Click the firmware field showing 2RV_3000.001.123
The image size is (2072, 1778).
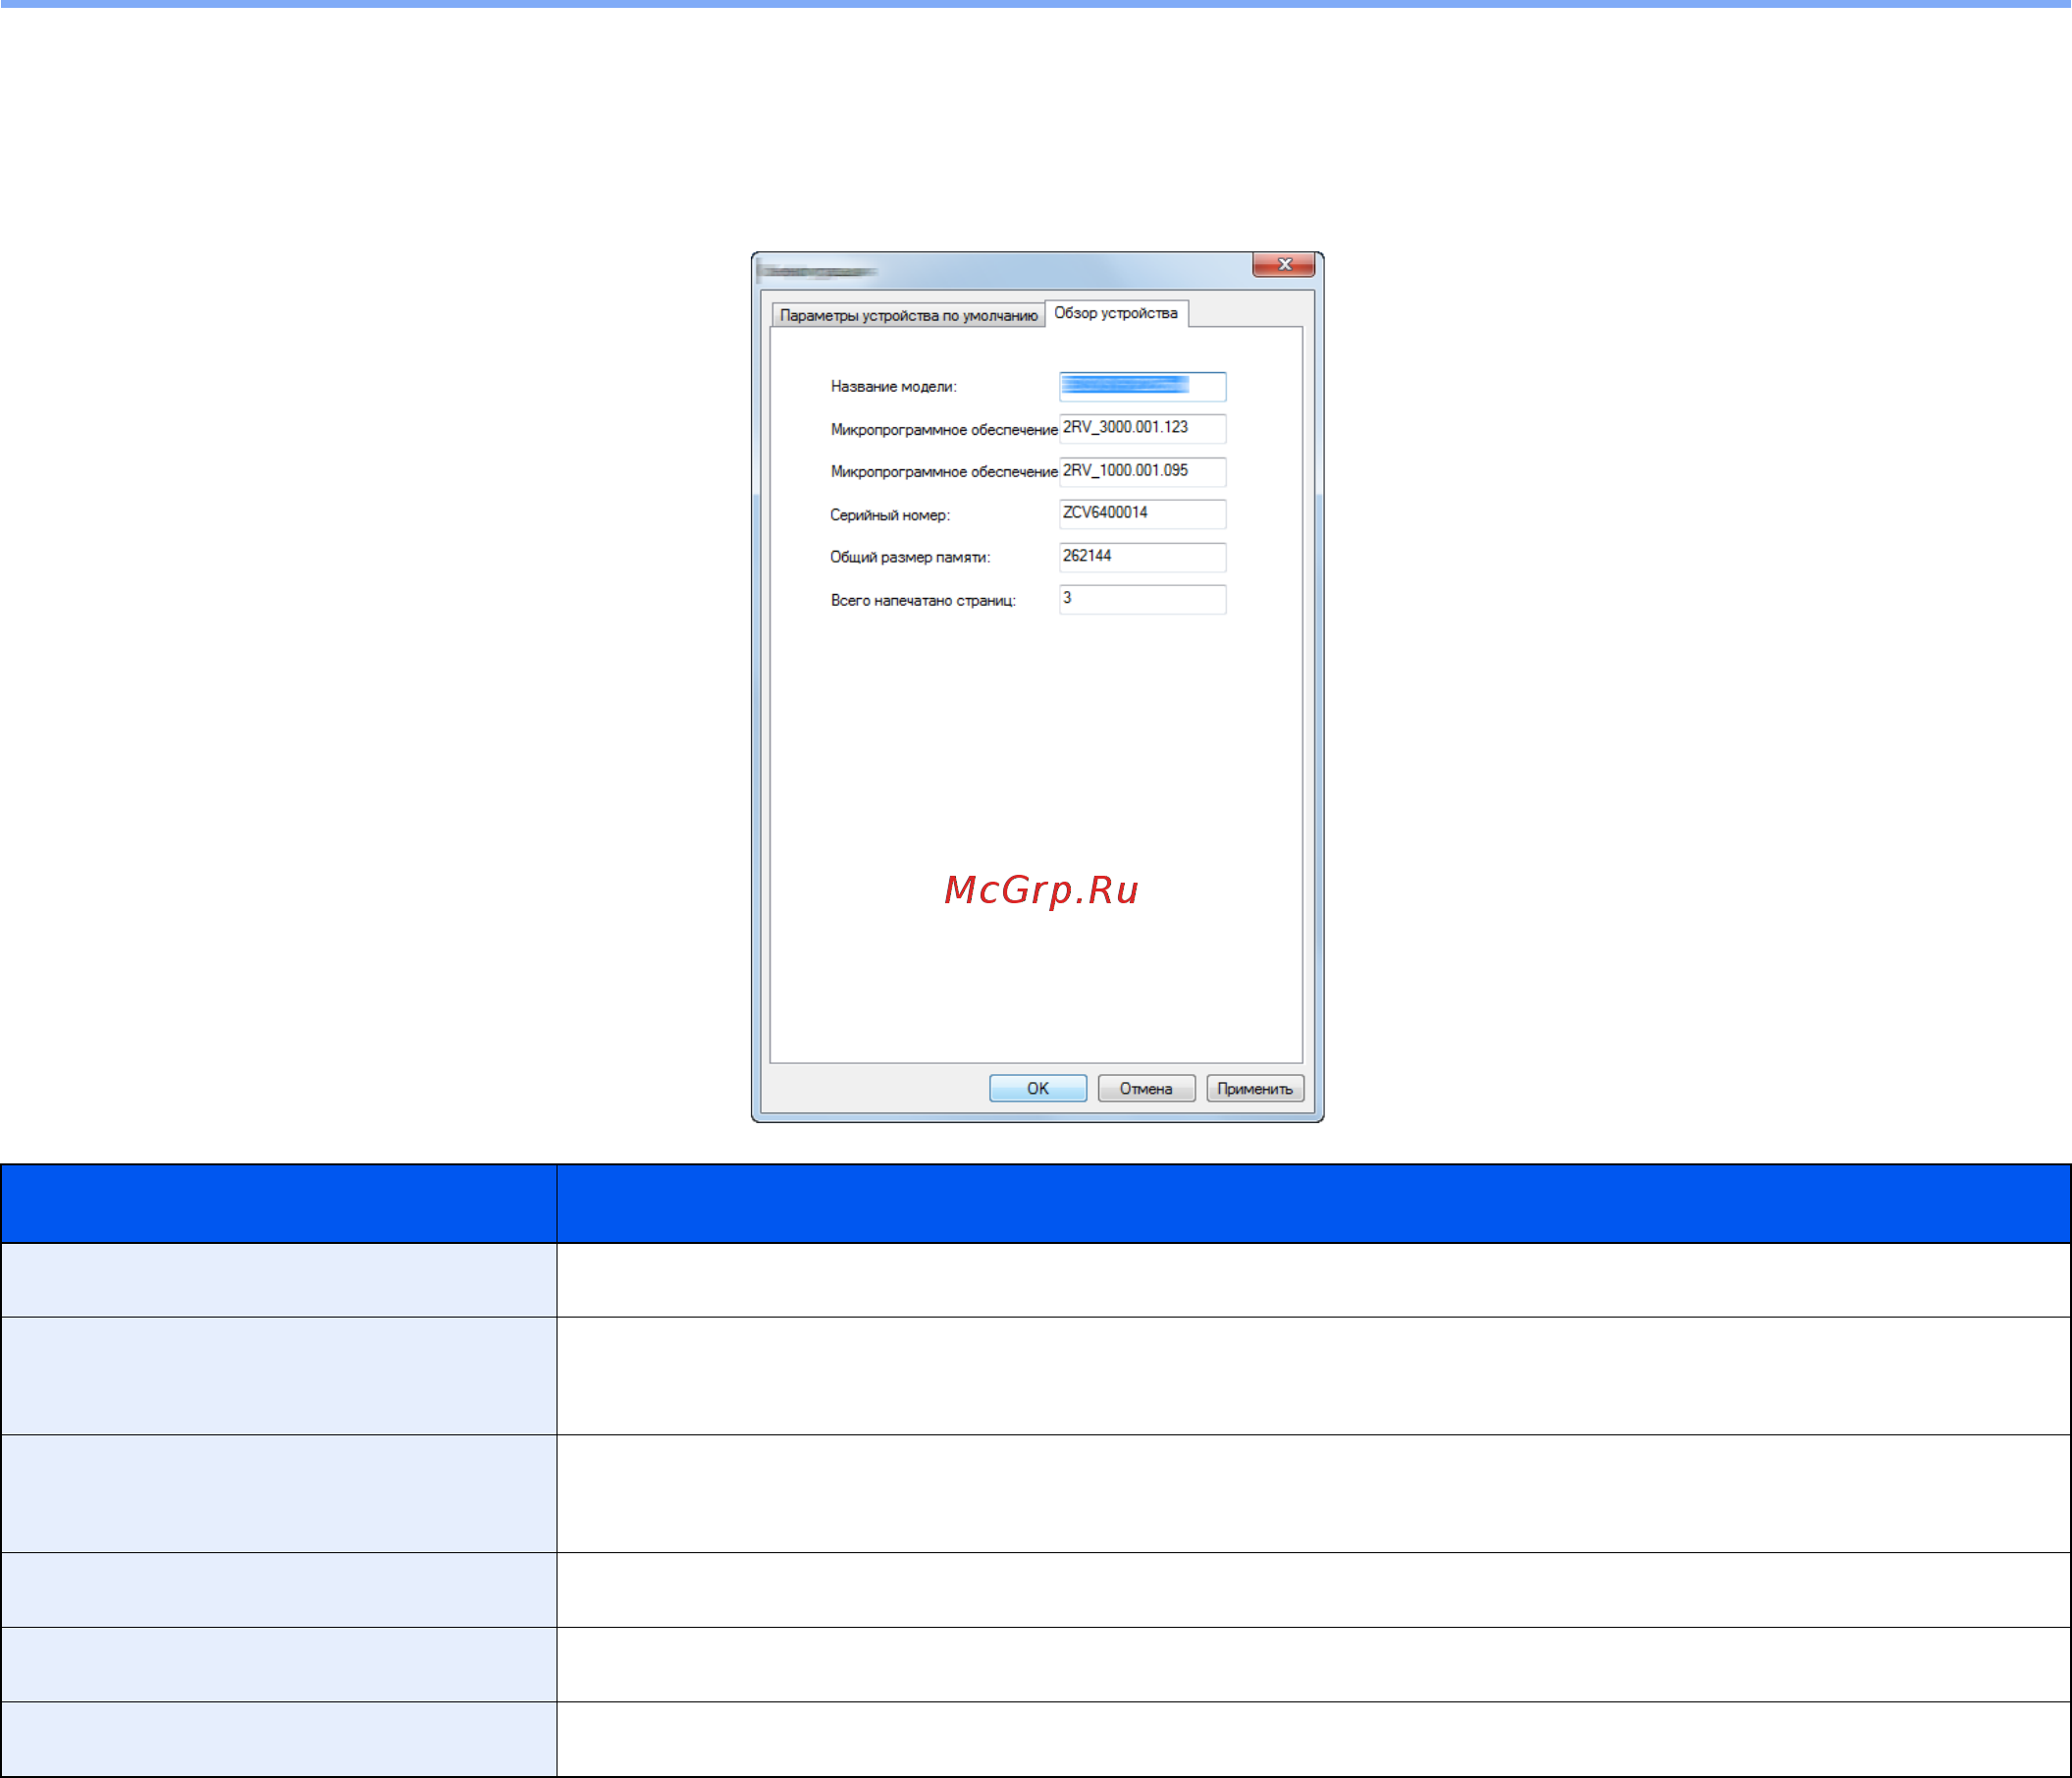1142,428
